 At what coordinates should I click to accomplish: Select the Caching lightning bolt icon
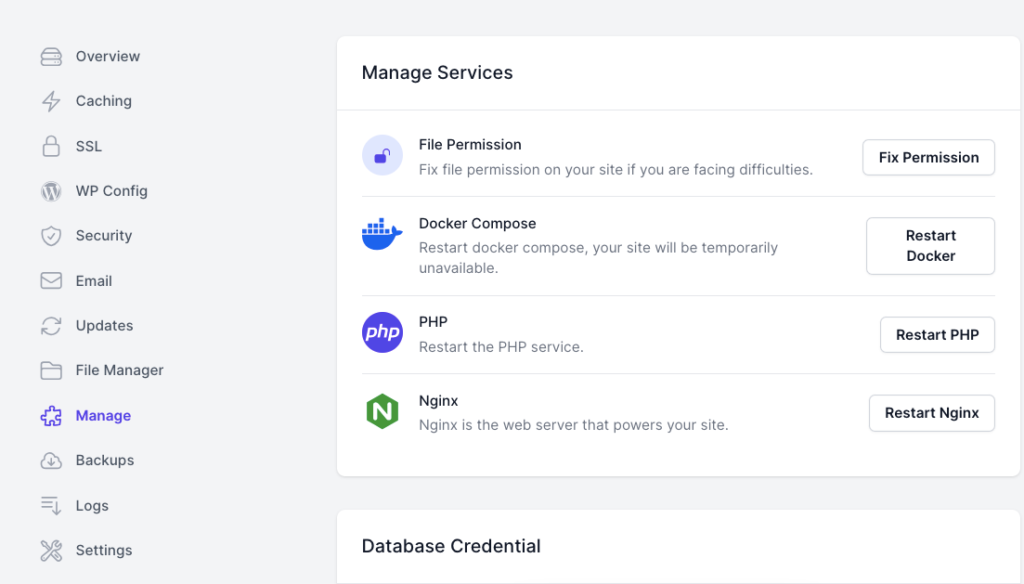click(51, 101)
